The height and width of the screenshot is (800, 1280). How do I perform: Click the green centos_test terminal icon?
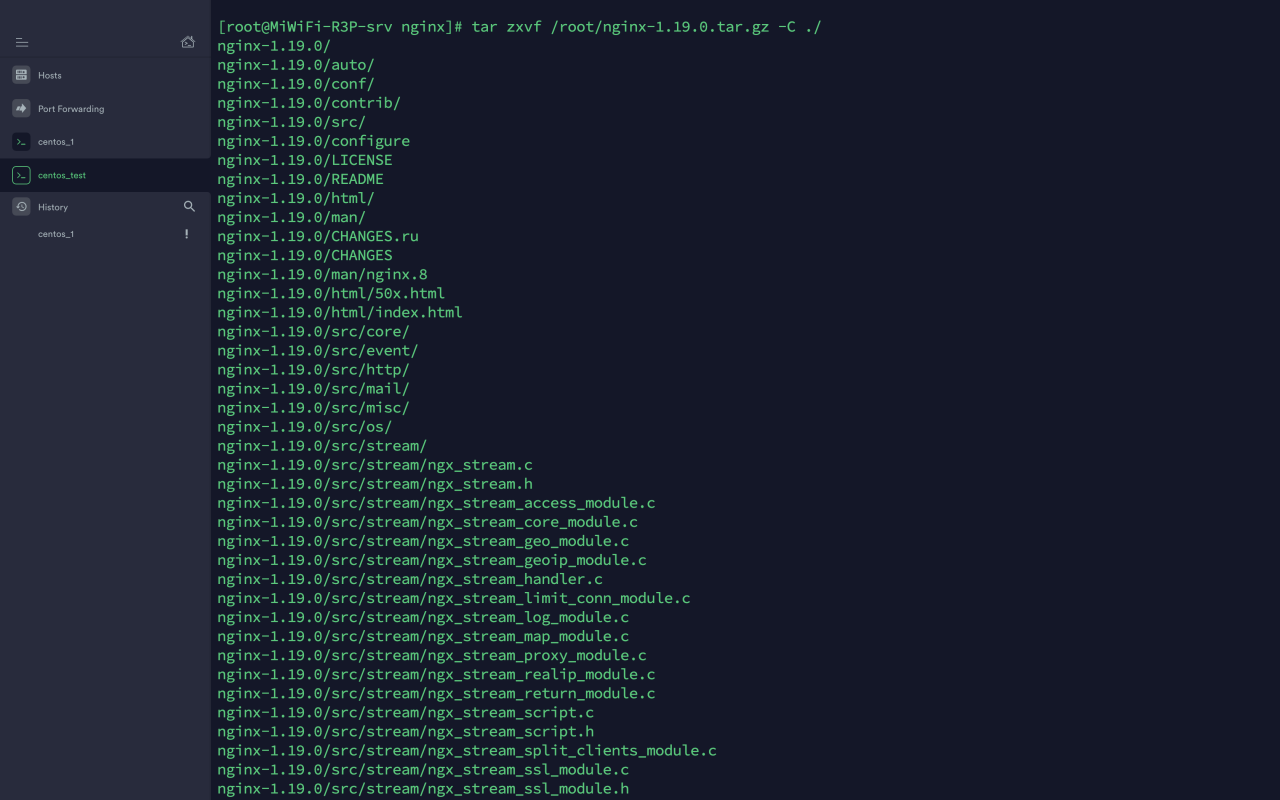pos(21,175)
